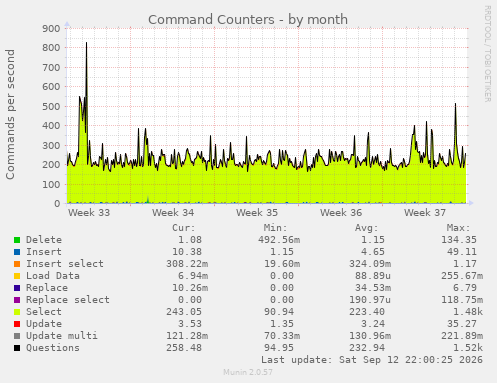Click the 800 y-axis tick label

coord(51,48)
